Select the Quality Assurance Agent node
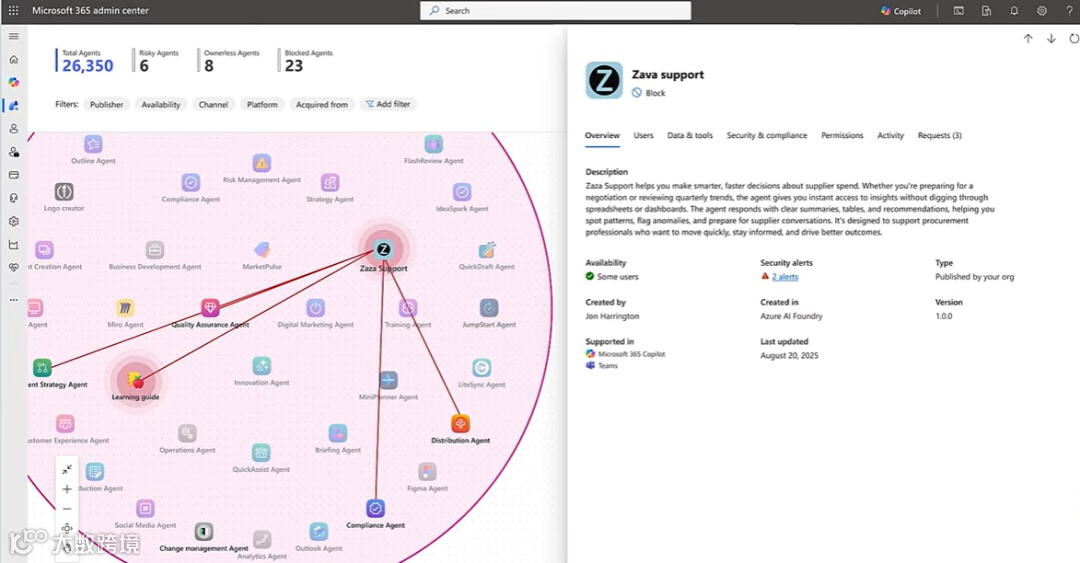The width and height of the screenshot is (1080, 563). tap(210, 308)
